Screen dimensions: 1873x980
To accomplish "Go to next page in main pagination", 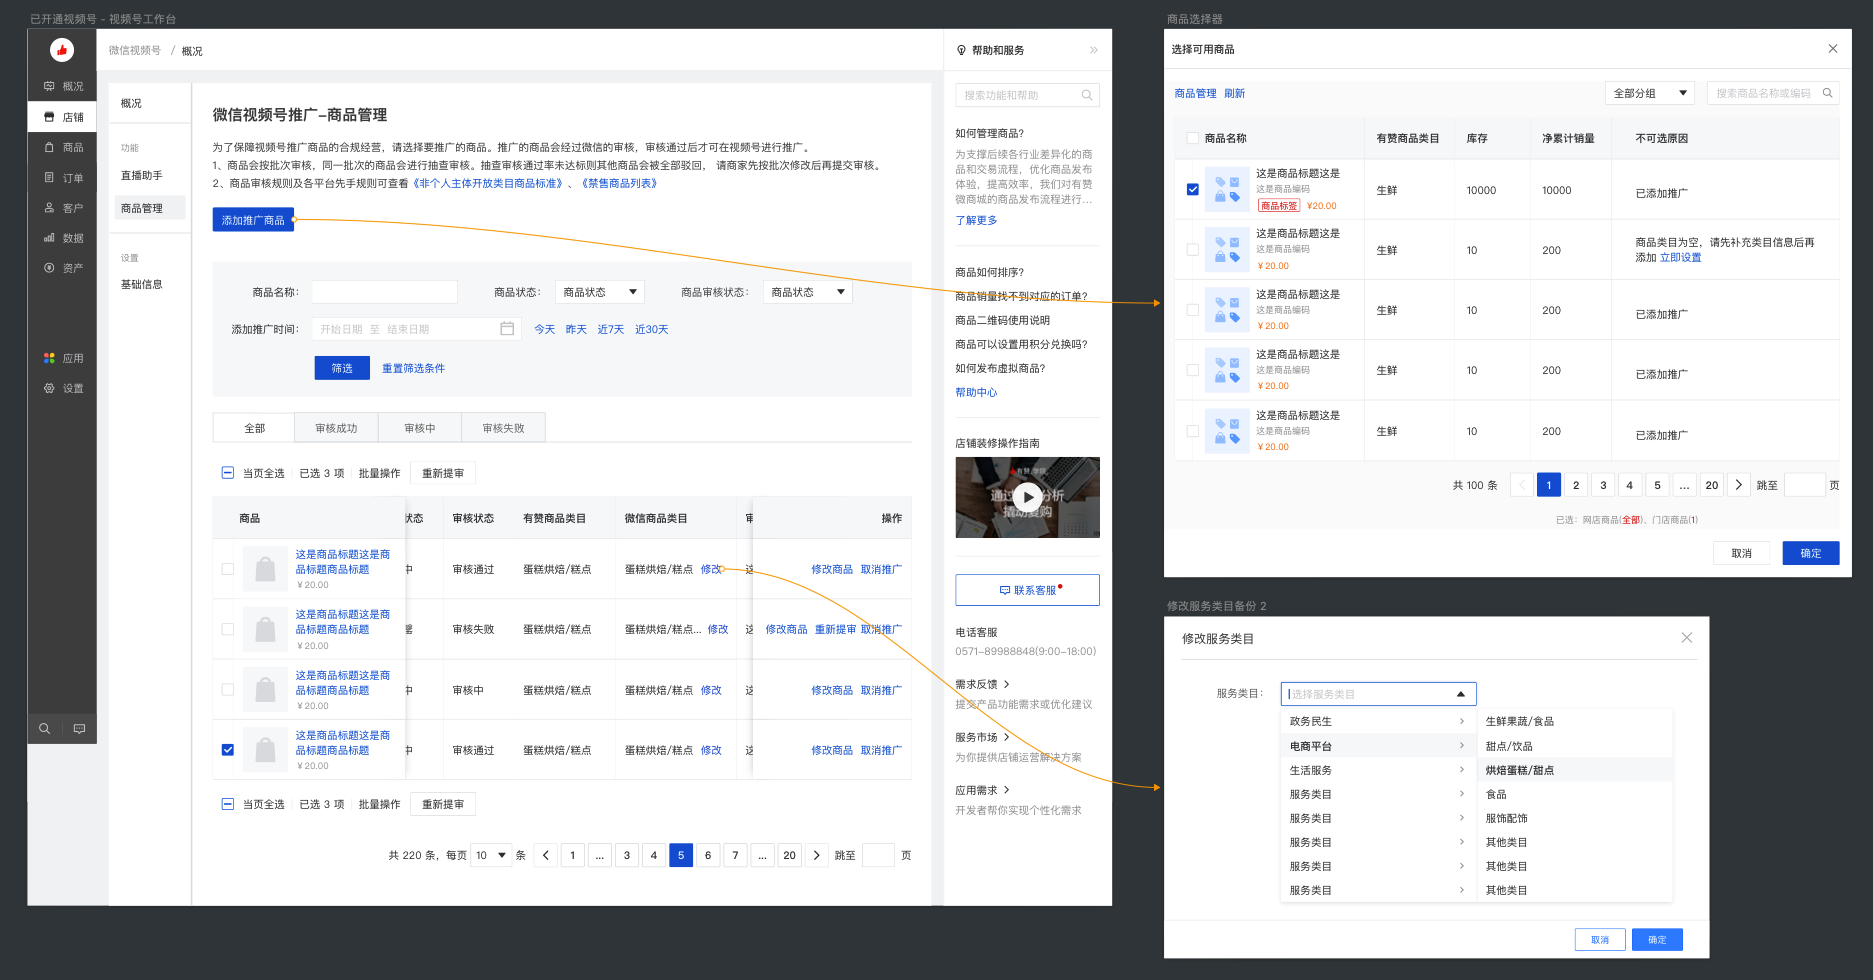I will point(817,855).
